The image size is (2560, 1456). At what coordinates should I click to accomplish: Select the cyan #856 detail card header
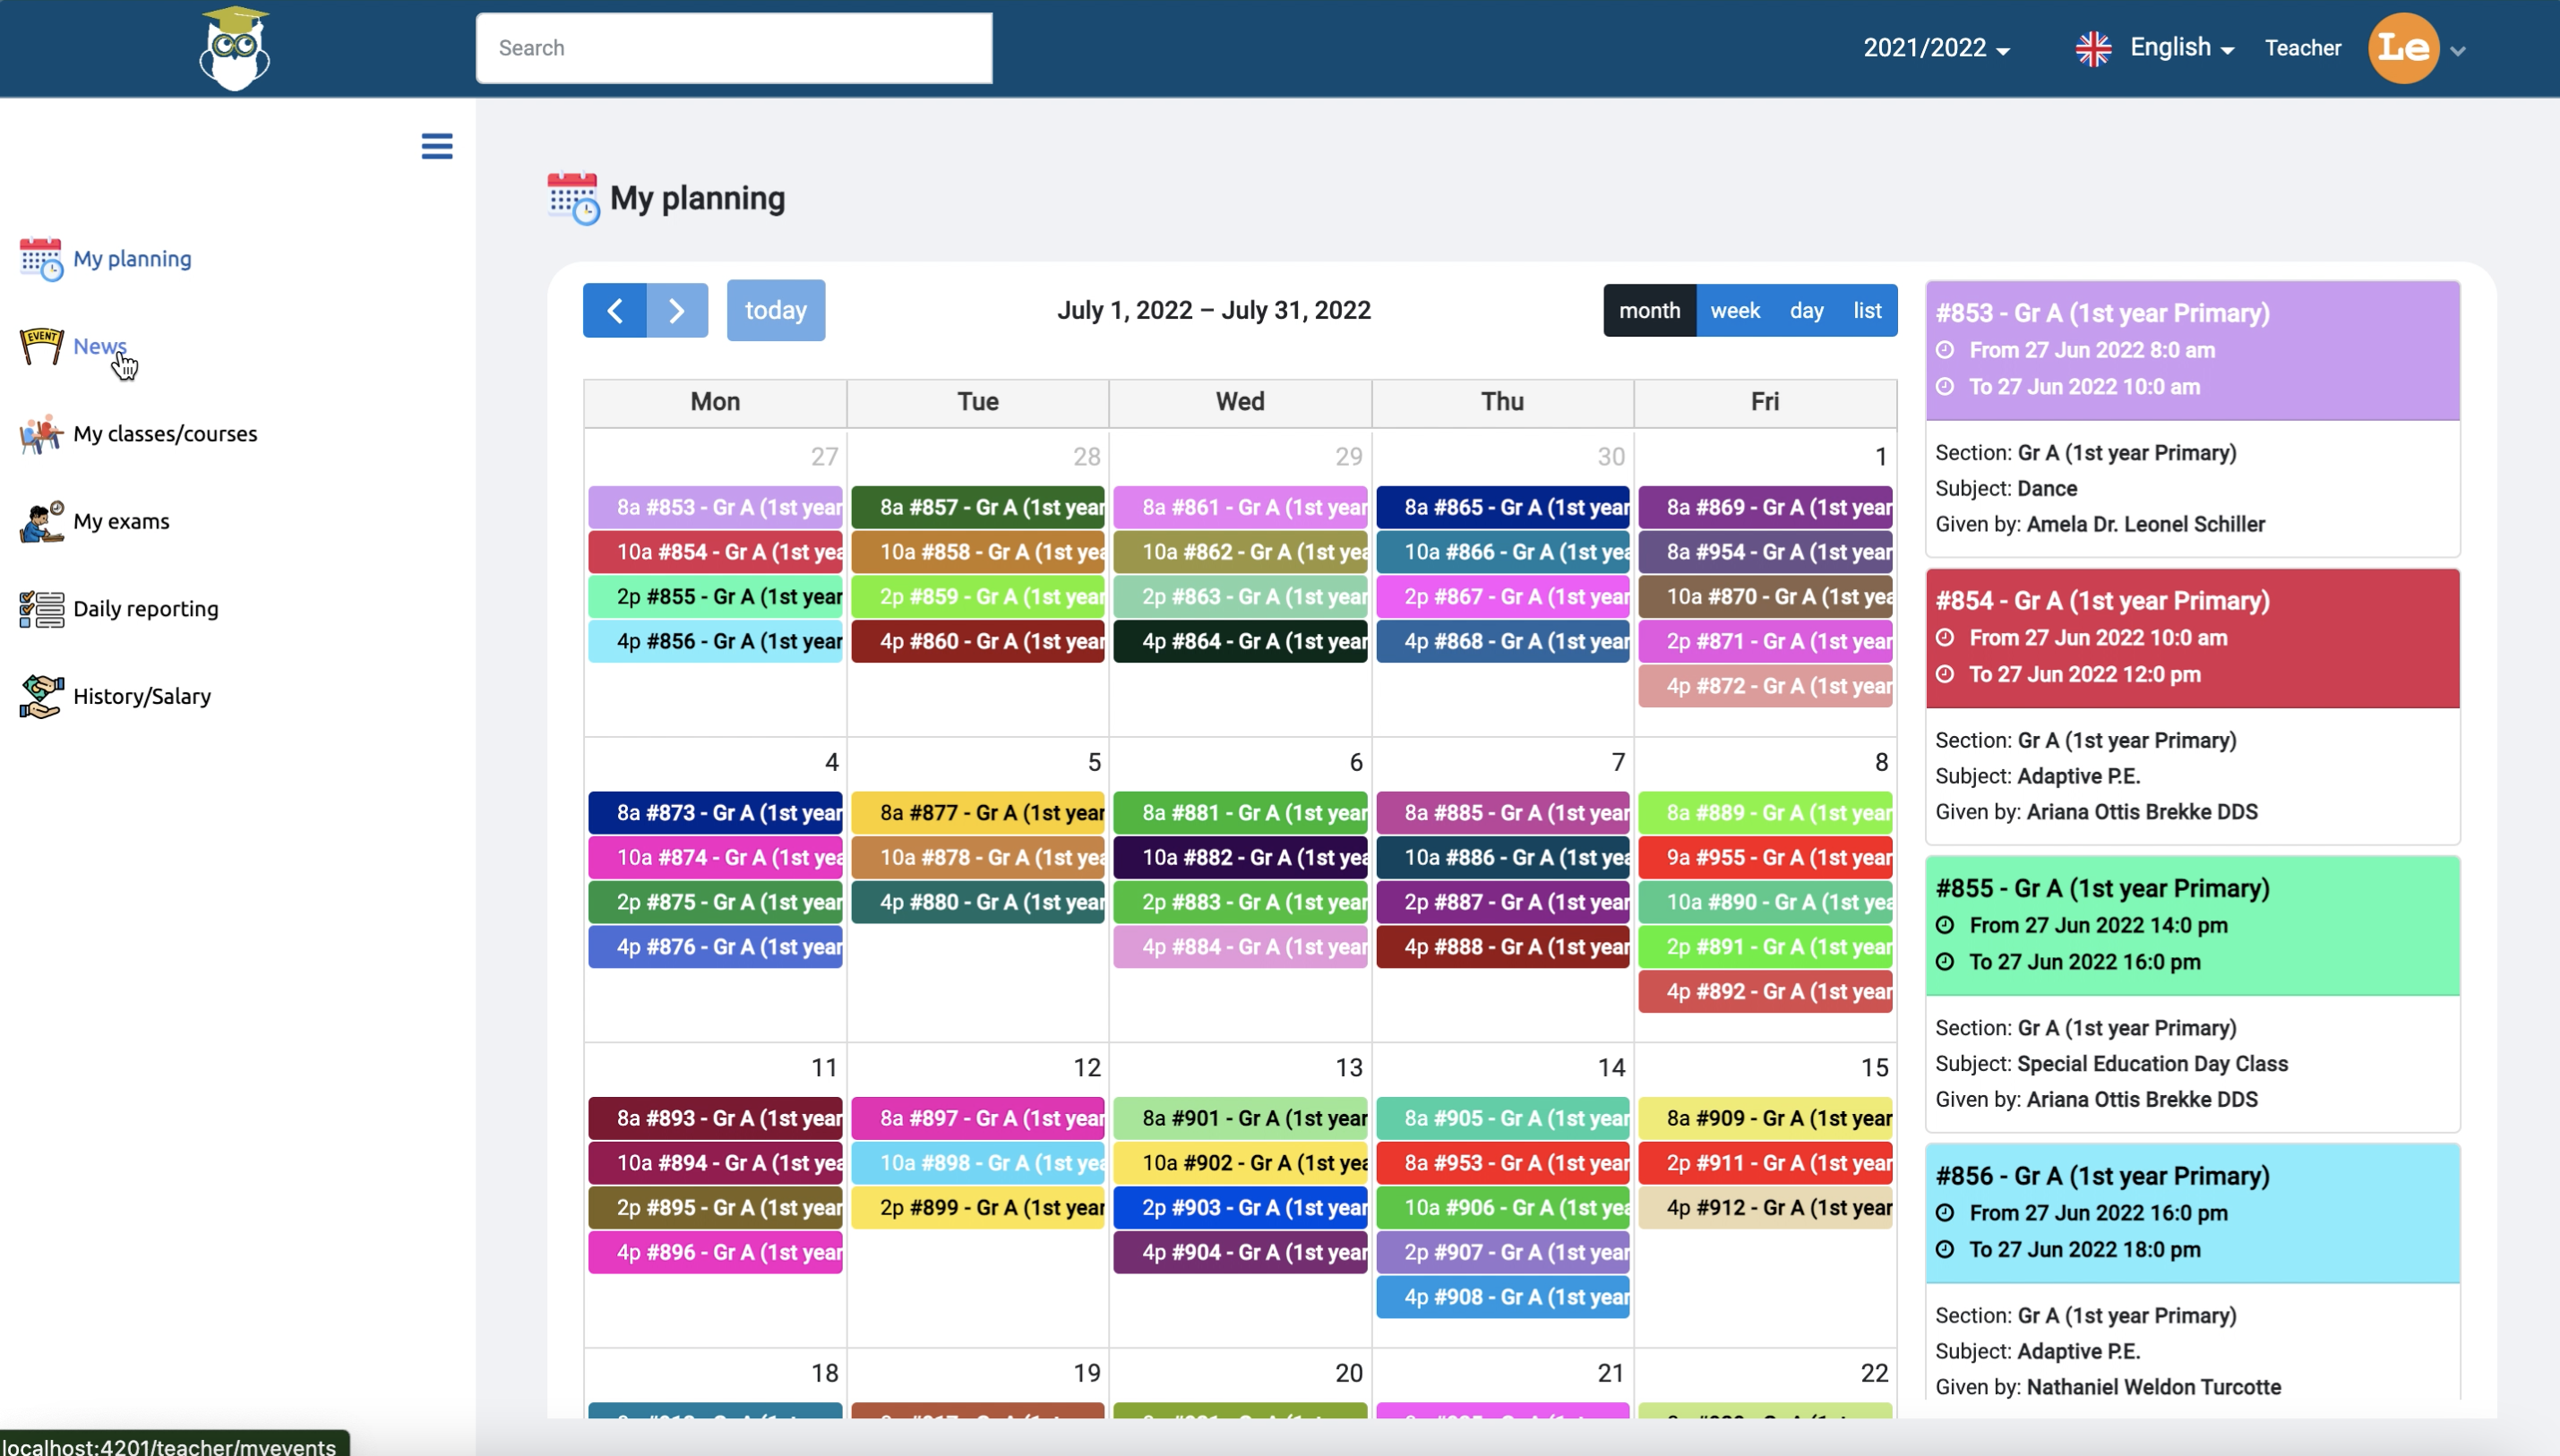(2192, 1213)
